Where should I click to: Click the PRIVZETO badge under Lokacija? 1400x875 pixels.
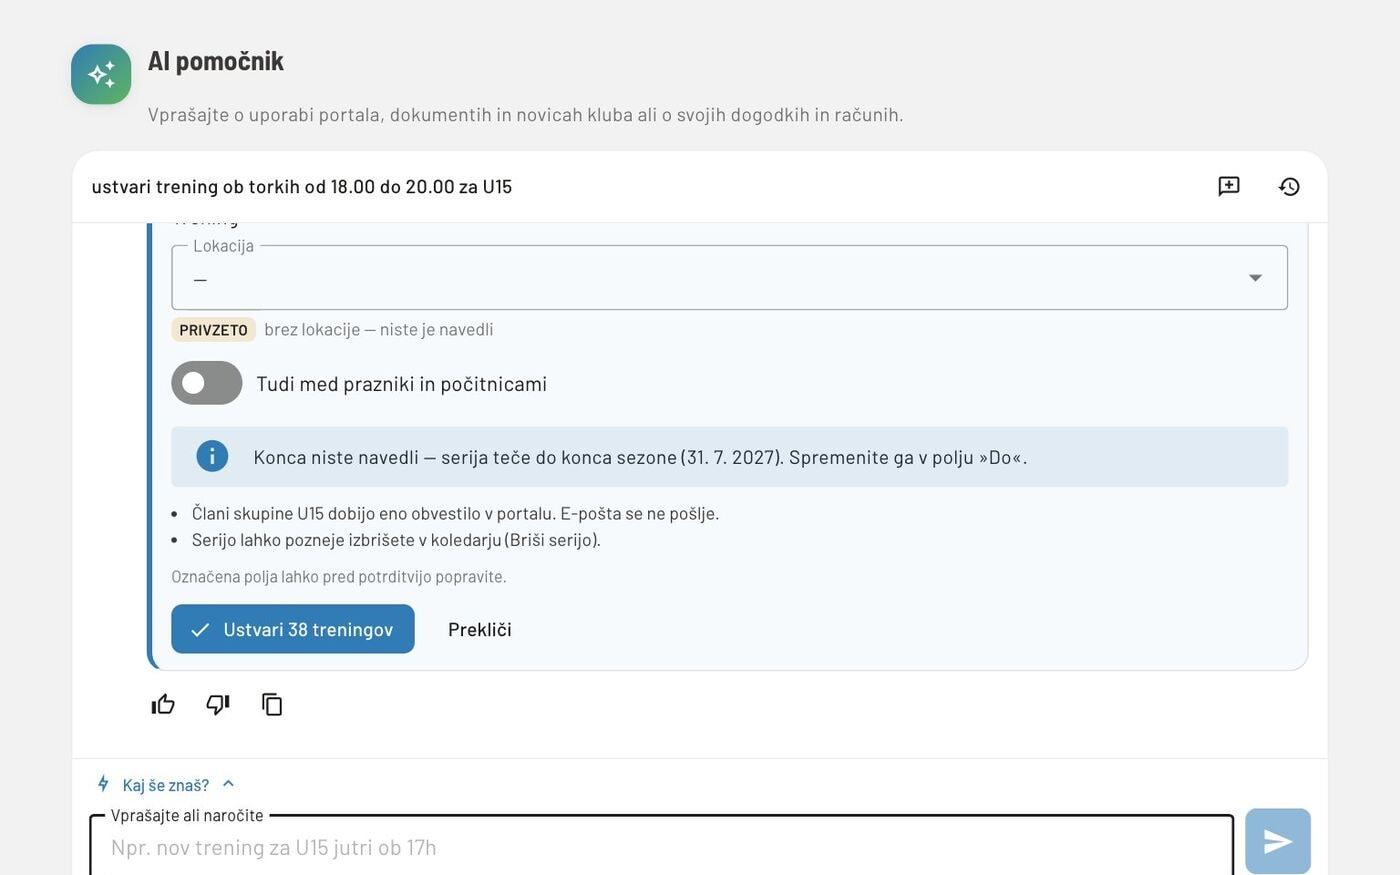coord(213,330)
